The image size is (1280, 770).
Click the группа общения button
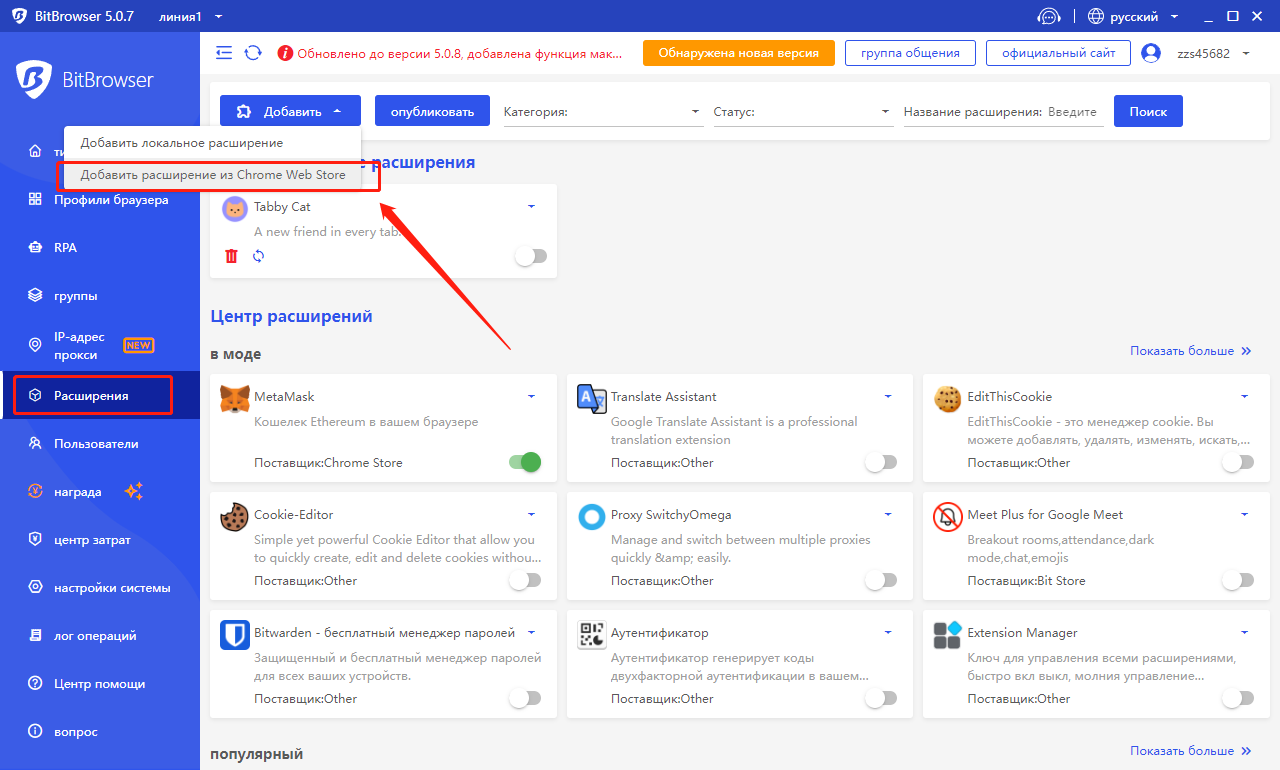[x=910, y=53]
